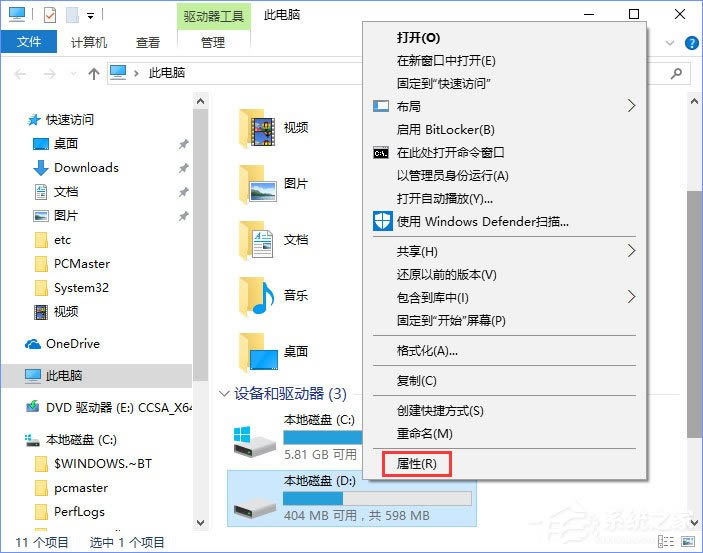Open the quick access toolbar dropdown arrow
The width and height of the screenshot is (703, 553).
pos(91,16)
